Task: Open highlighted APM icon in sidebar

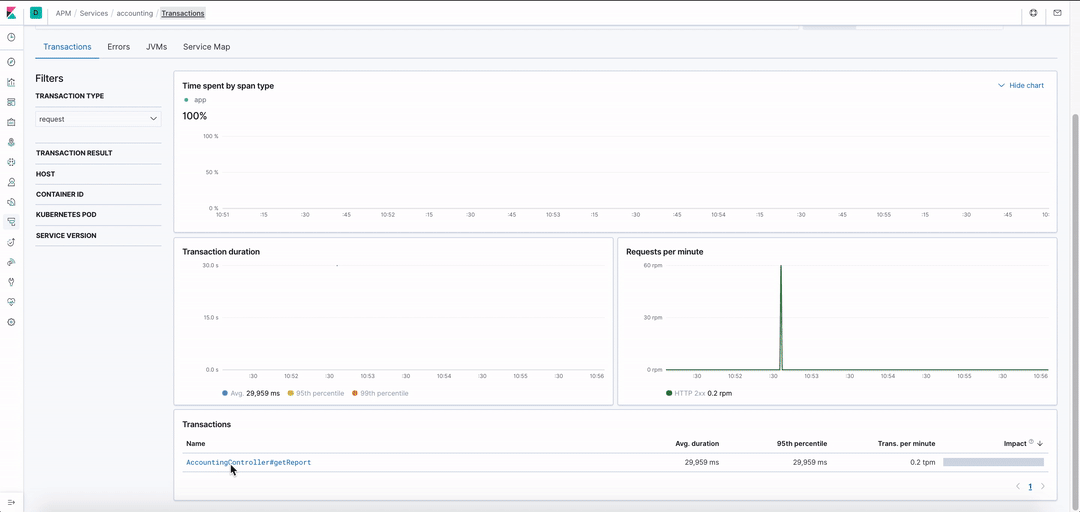Action: click(x=11, y=222)
